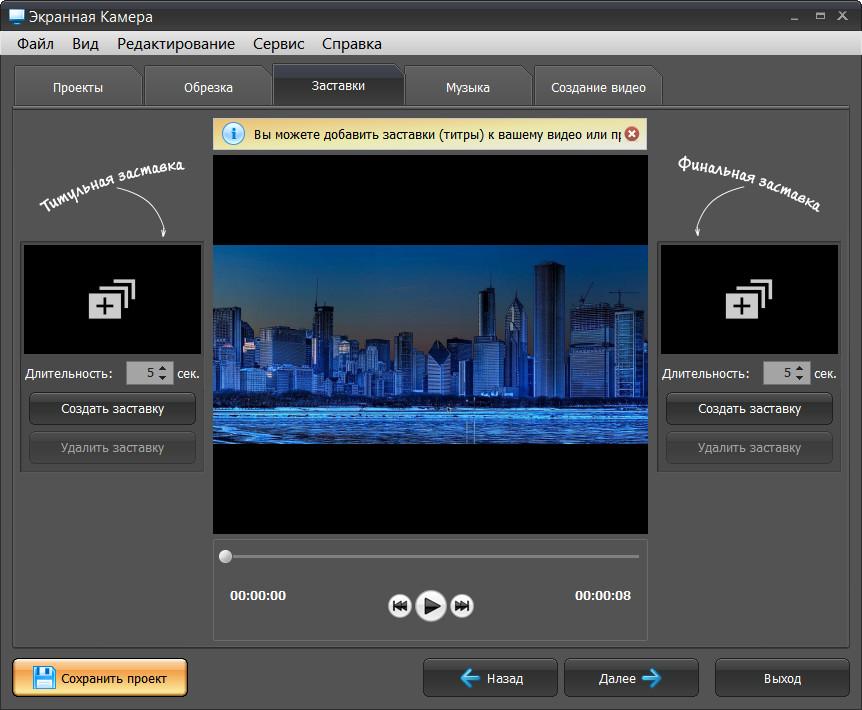Switch to the Музыка tab
Screen dimensions: 862x710
click(467, 87)
